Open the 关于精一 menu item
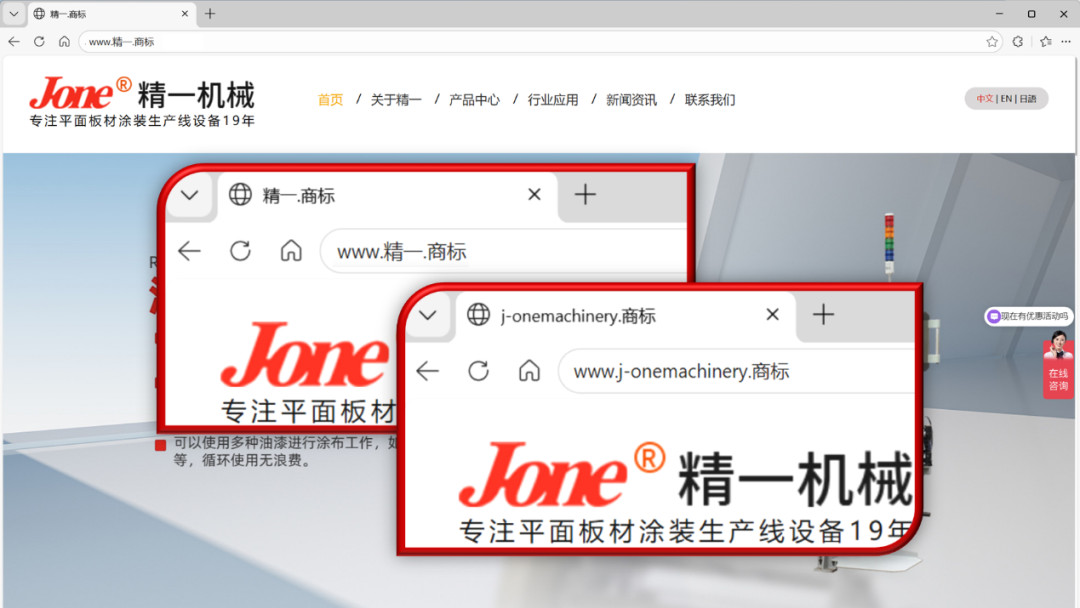 [396, 100]
